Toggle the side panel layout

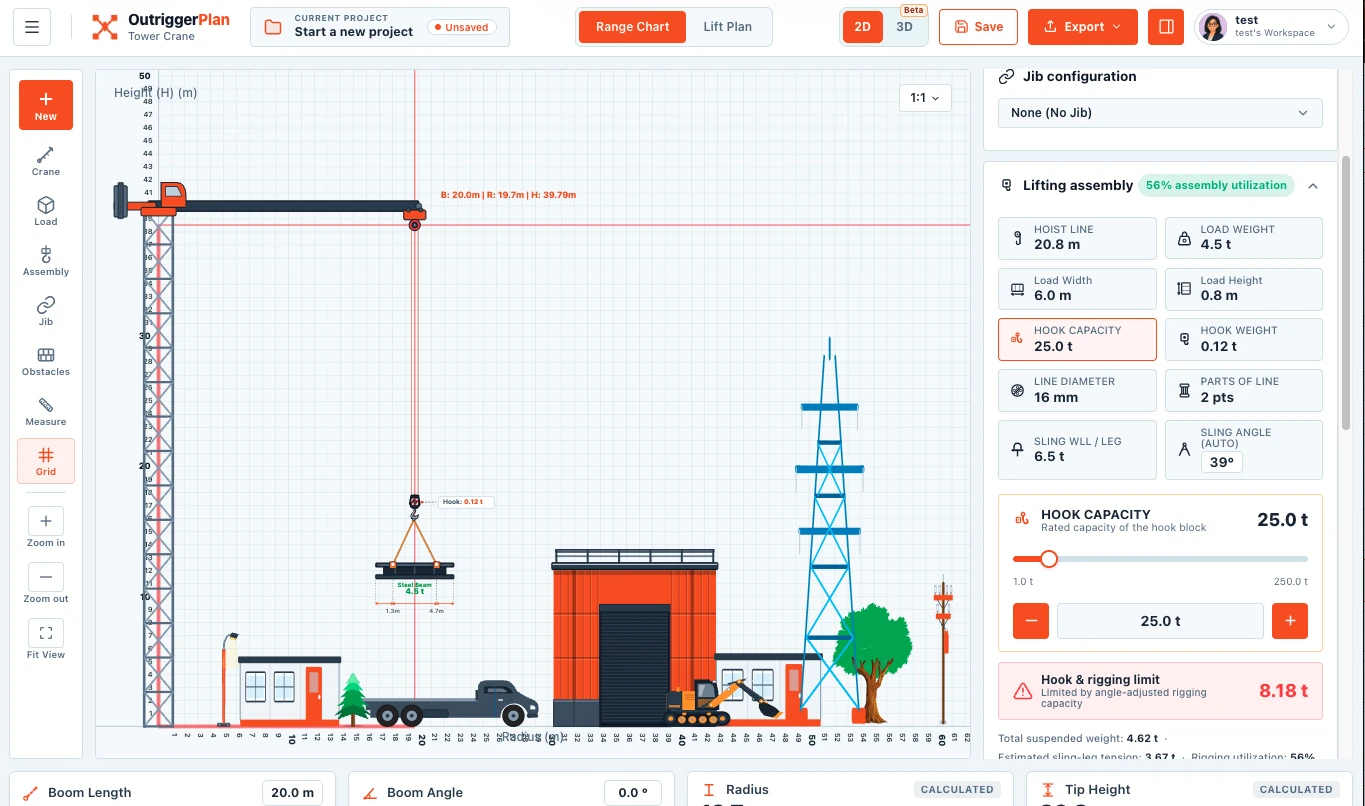tap(1166, 27)
